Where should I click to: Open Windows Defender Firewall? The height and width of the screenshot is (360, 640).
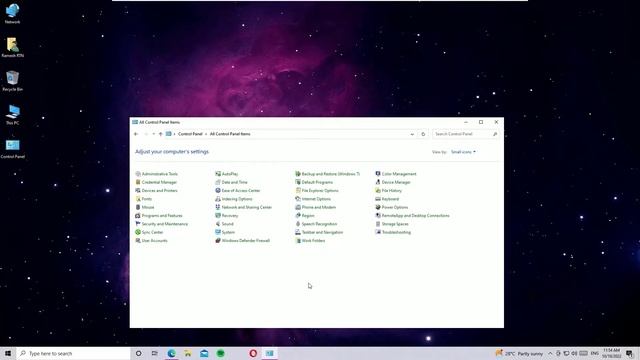[x=243, y=241]
